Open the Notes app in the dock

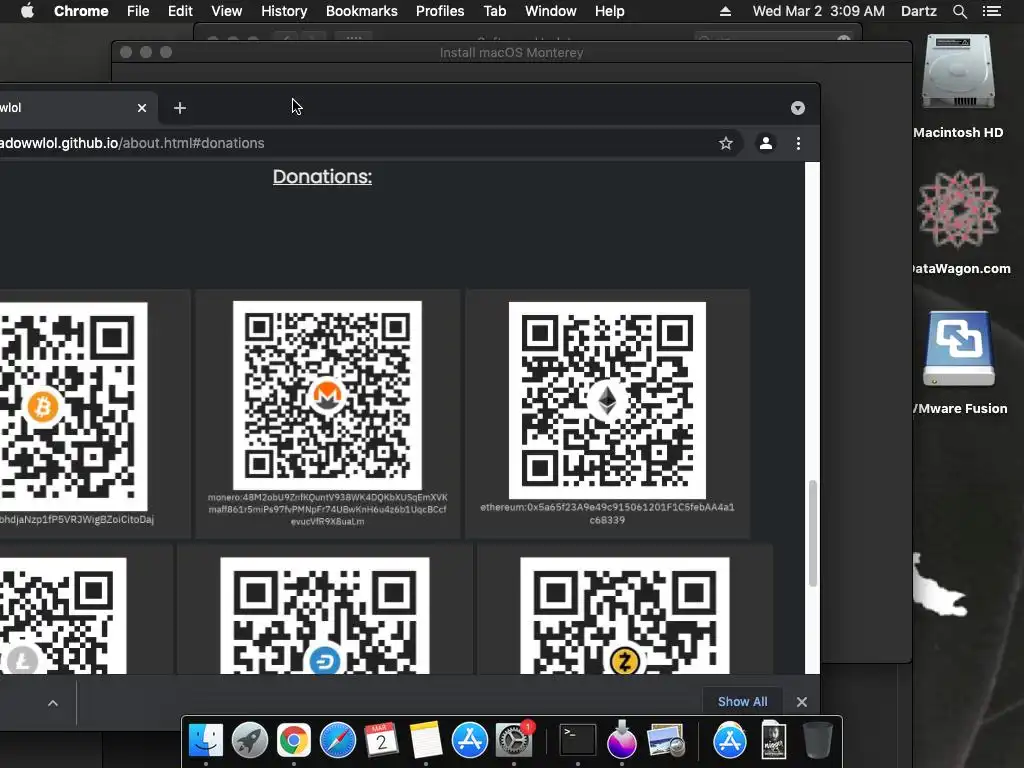[x=426, y=741]
